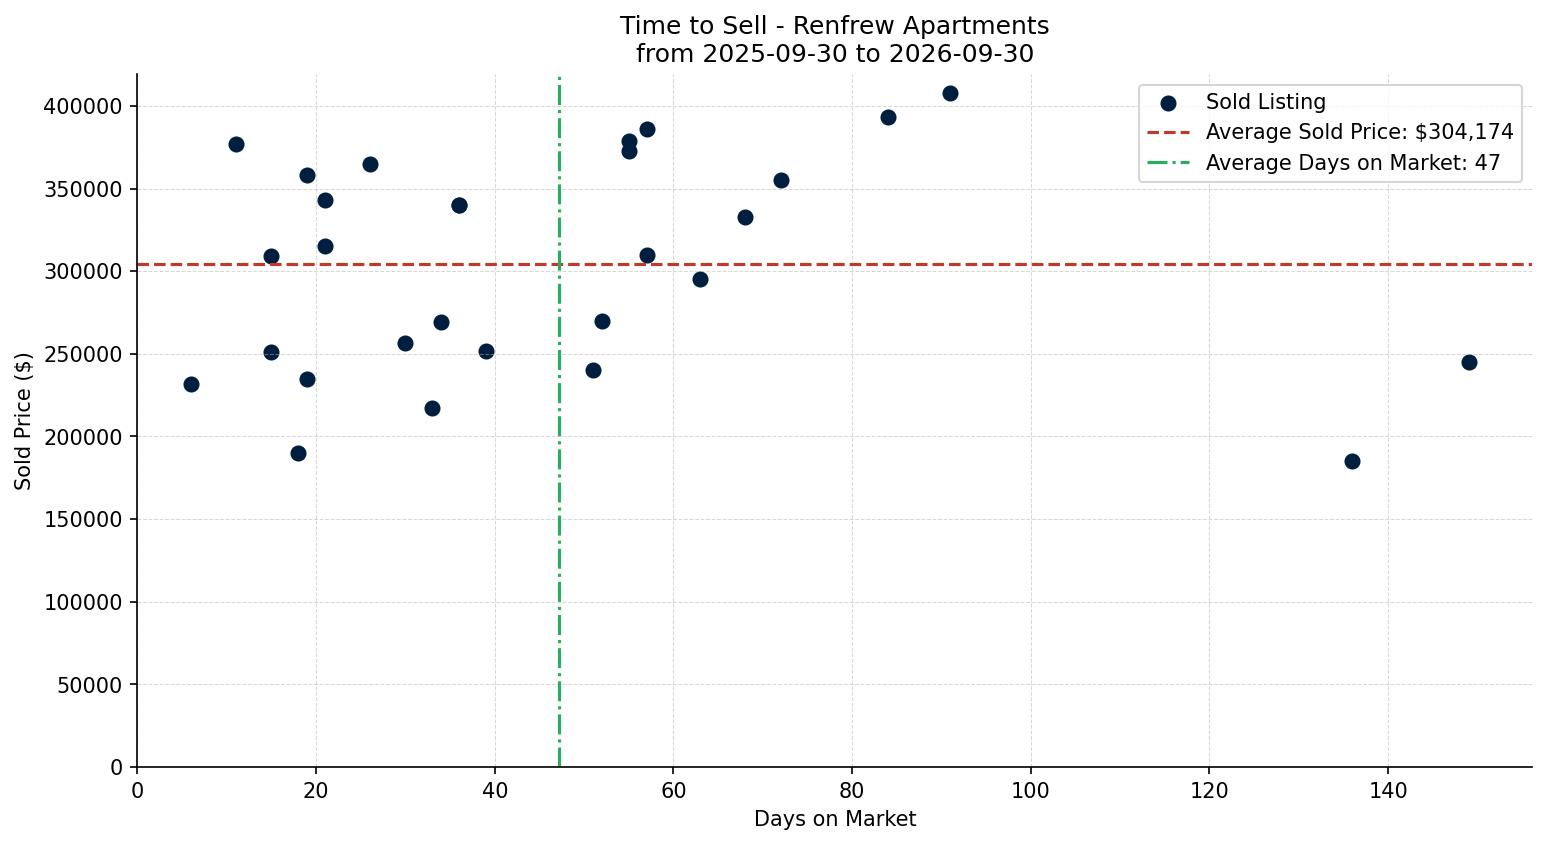The width and height of the screenshot is (1547, 845).
Task: Click the Average Sold Price legend entry
Action: click(x=1330, y=132)
